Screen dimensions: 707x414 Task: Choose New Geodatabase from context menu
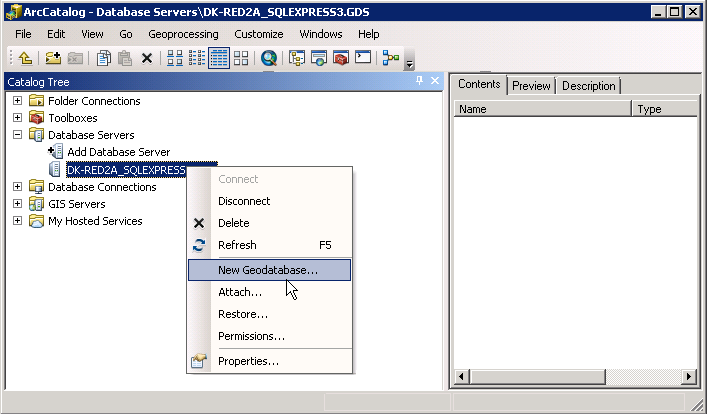(270, 270)
